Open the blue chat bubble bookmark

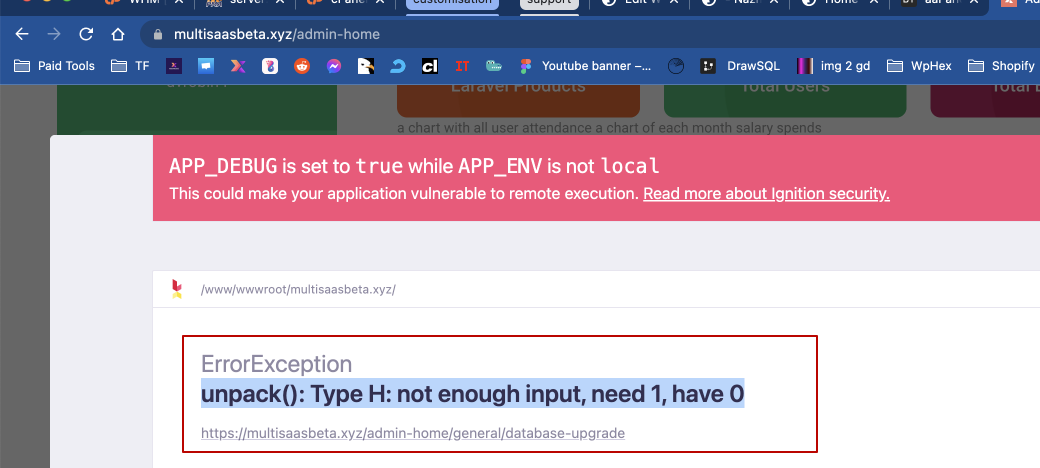click(206, 66)
